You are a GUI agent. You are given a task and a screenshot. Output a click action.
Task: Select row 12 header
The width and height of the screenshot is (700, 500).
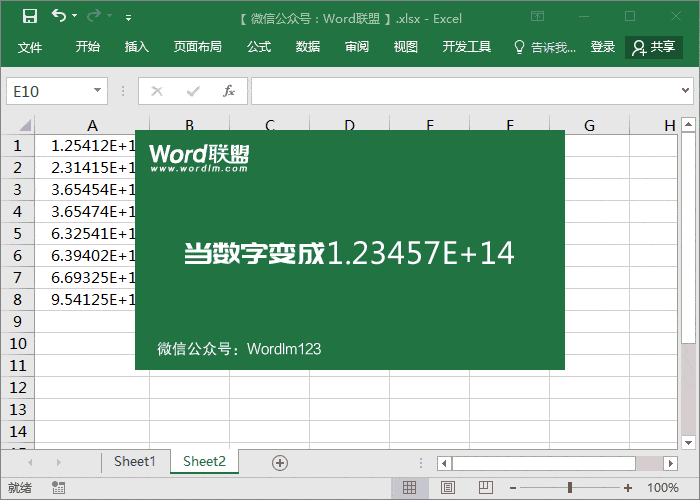pos(17,388)
